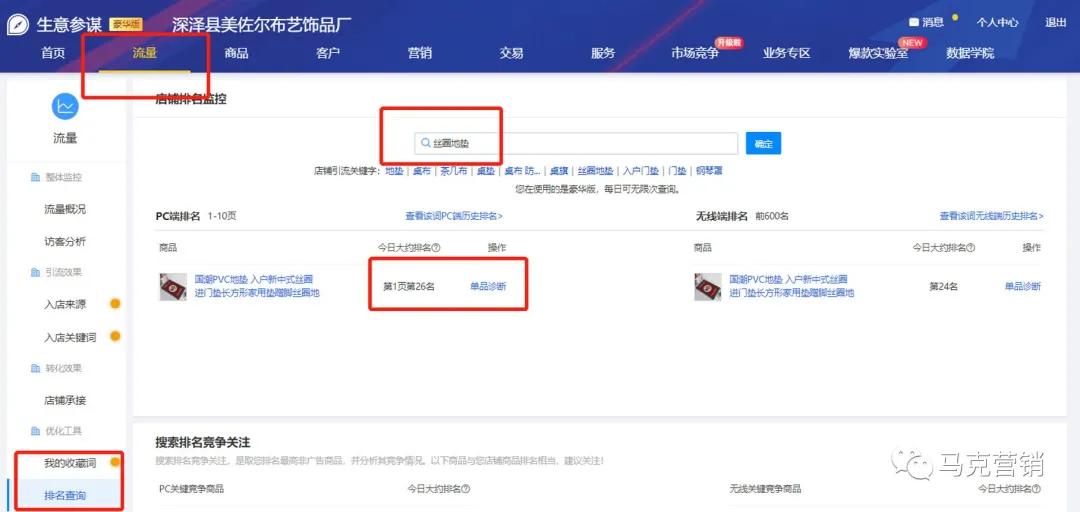Open the 数据学院 tab
Viewport: 1080px width, 512px height.
pos(970,53)
